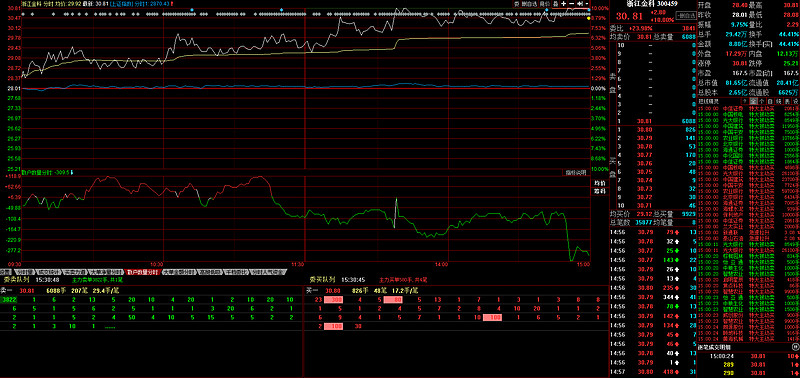Select the 票 icon in 短线精灵 header
800x378 pixels.
[787, 100]
